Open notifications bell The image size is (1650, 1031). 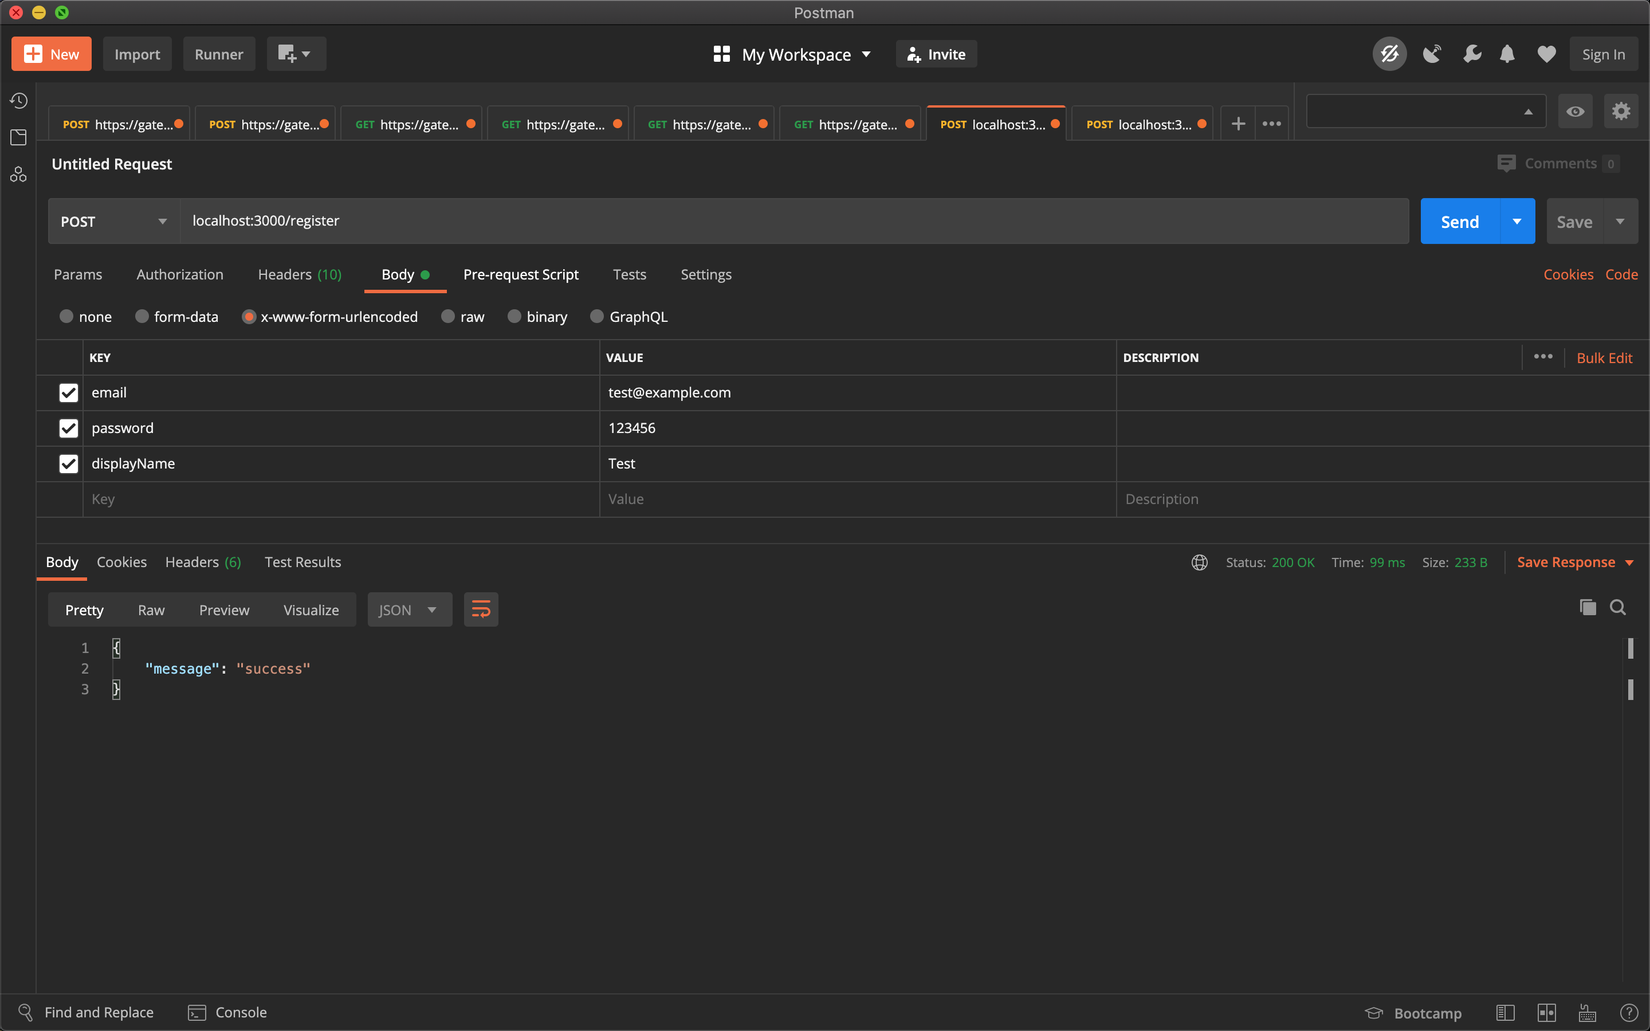[x=1507, y=54]
